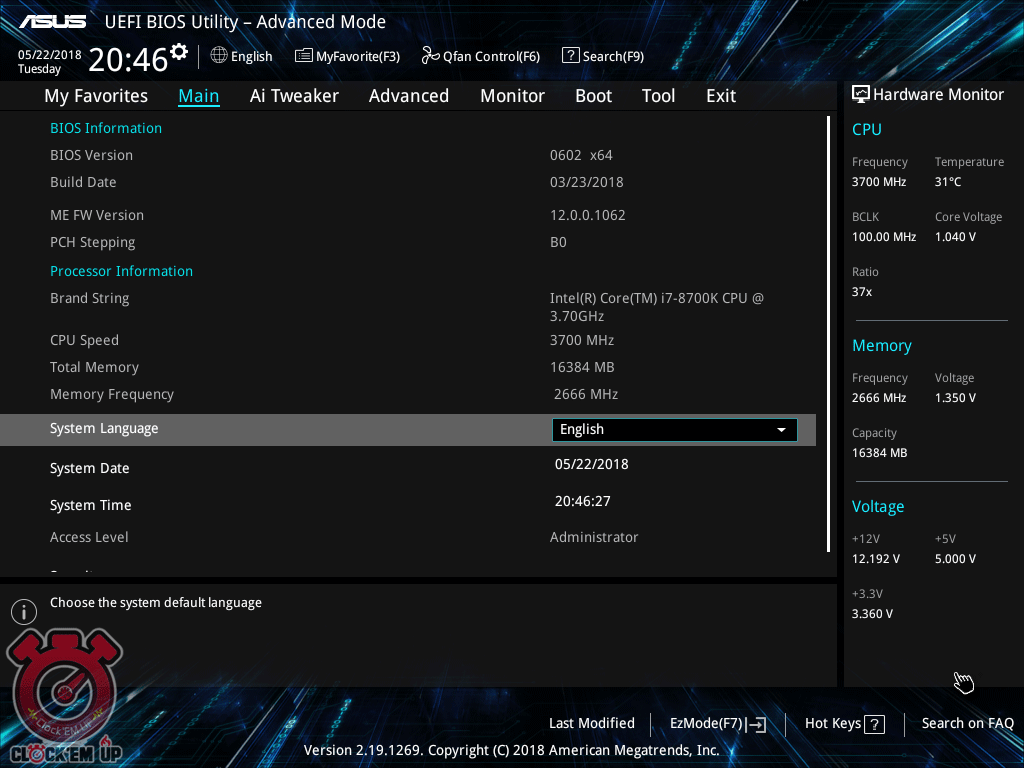Viewport: 1024px width, 768px height.
Task: Open Qfan Control(F6) fan icon
Action: click(x=431, y=56)
